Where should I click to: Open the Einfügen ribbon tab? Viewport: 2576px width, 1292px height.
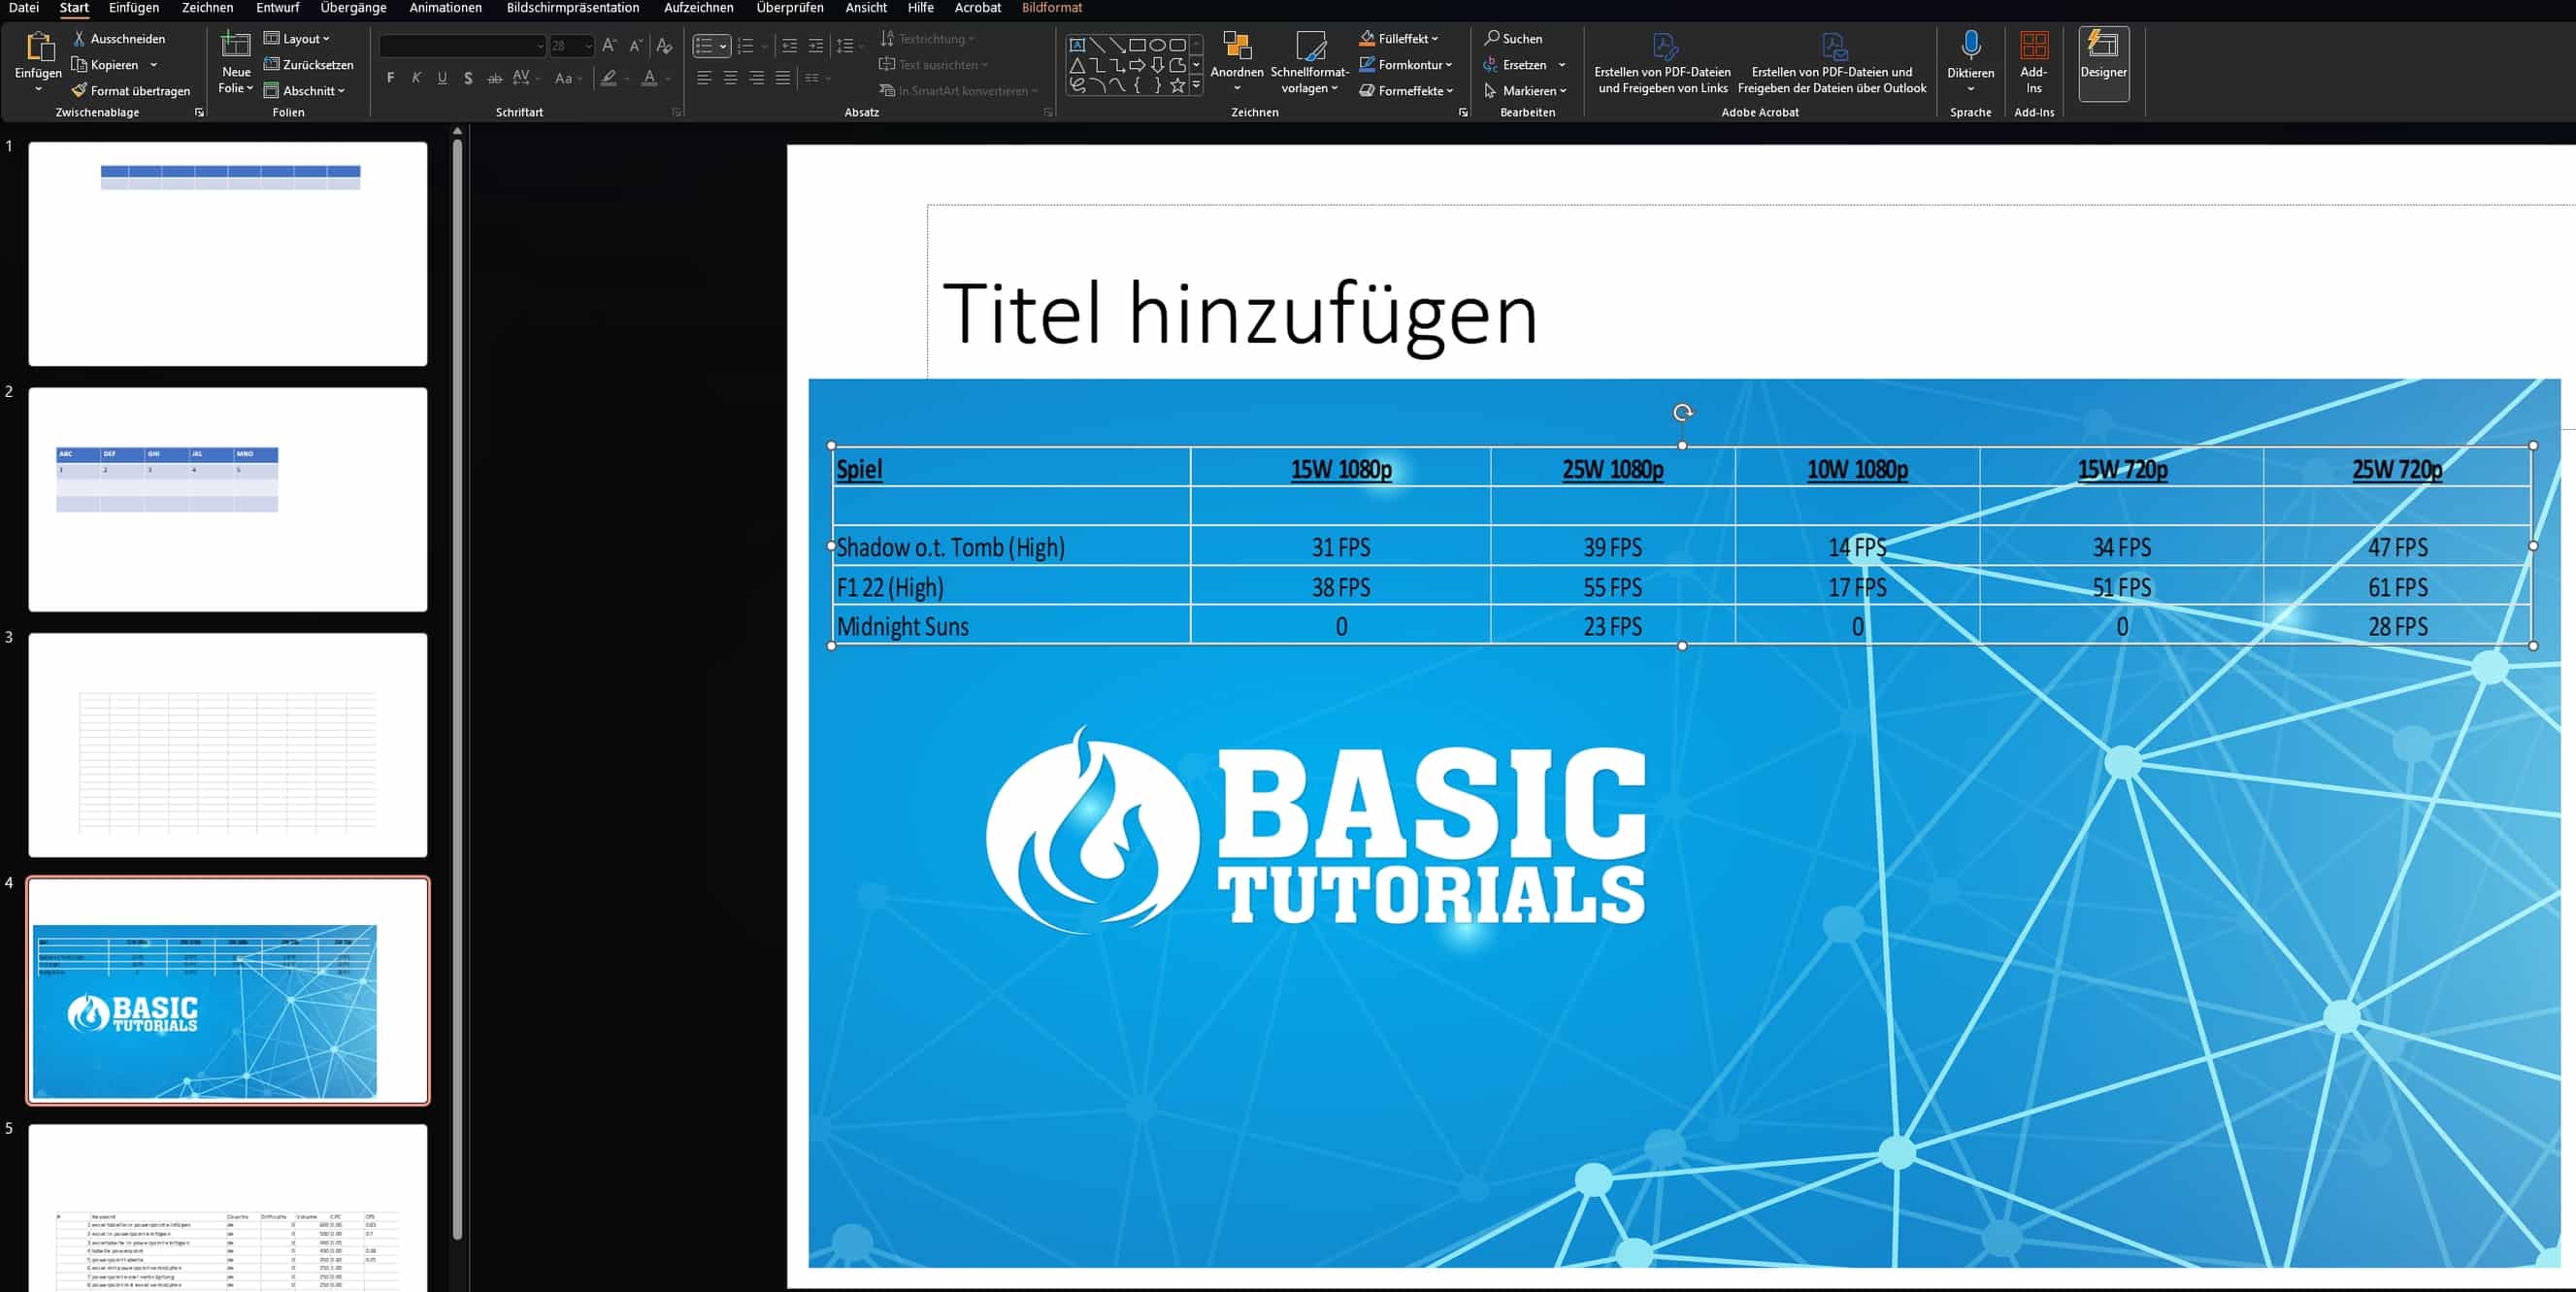pos(133,8)
